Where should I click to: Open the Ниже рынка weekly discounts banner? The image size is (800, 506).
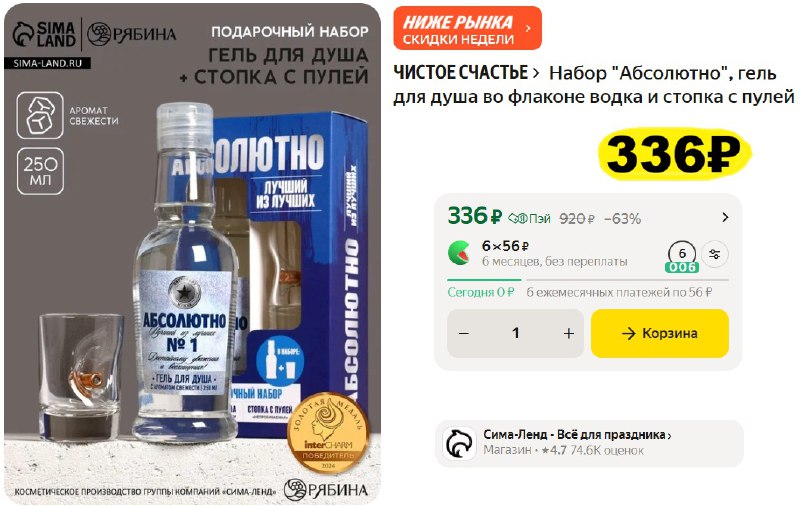point(467,29)
